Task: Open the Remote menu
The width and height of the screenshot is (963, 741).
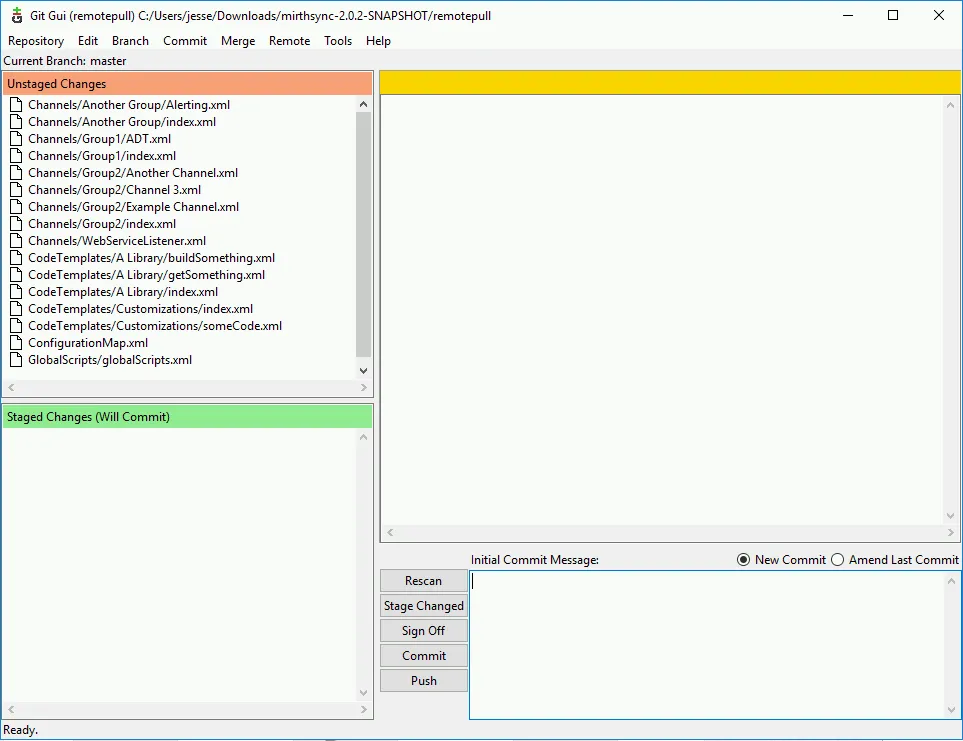Action: tap(289, 41)
